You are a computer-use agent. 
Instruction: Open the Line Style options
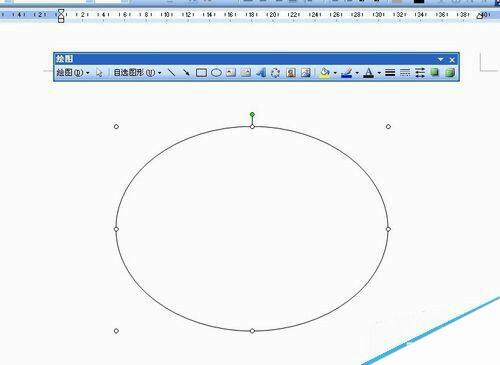pos(390,72)
